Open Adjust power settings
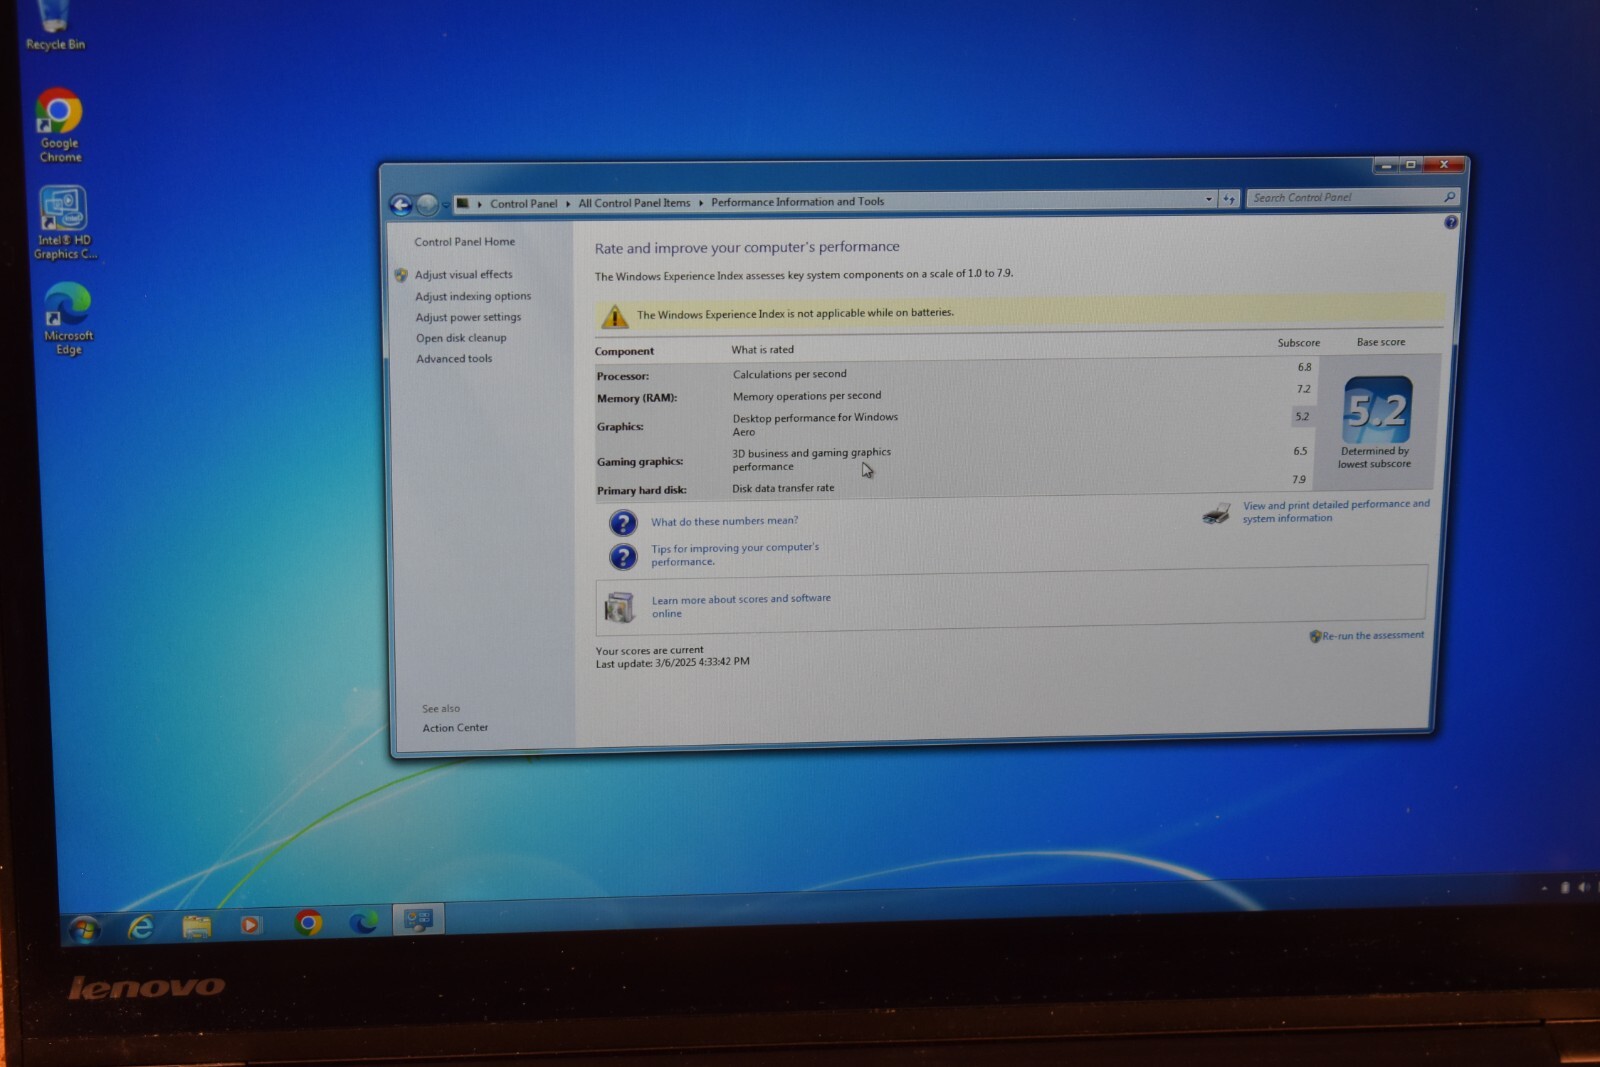The image size is (1600, 1067). pos(468,318)
